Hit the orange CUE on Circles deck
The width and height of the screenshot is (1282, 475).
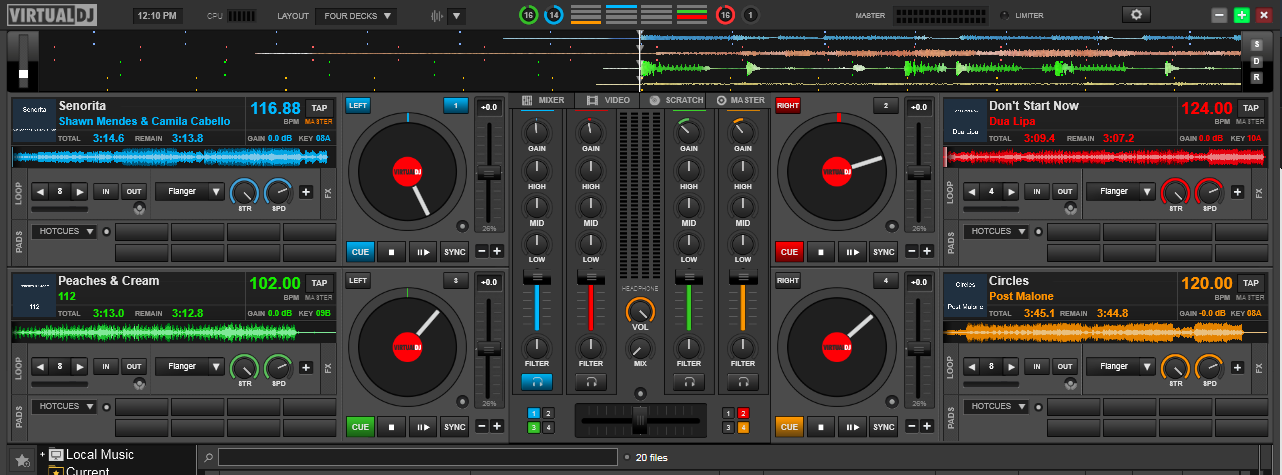click(x=790, y=427)
